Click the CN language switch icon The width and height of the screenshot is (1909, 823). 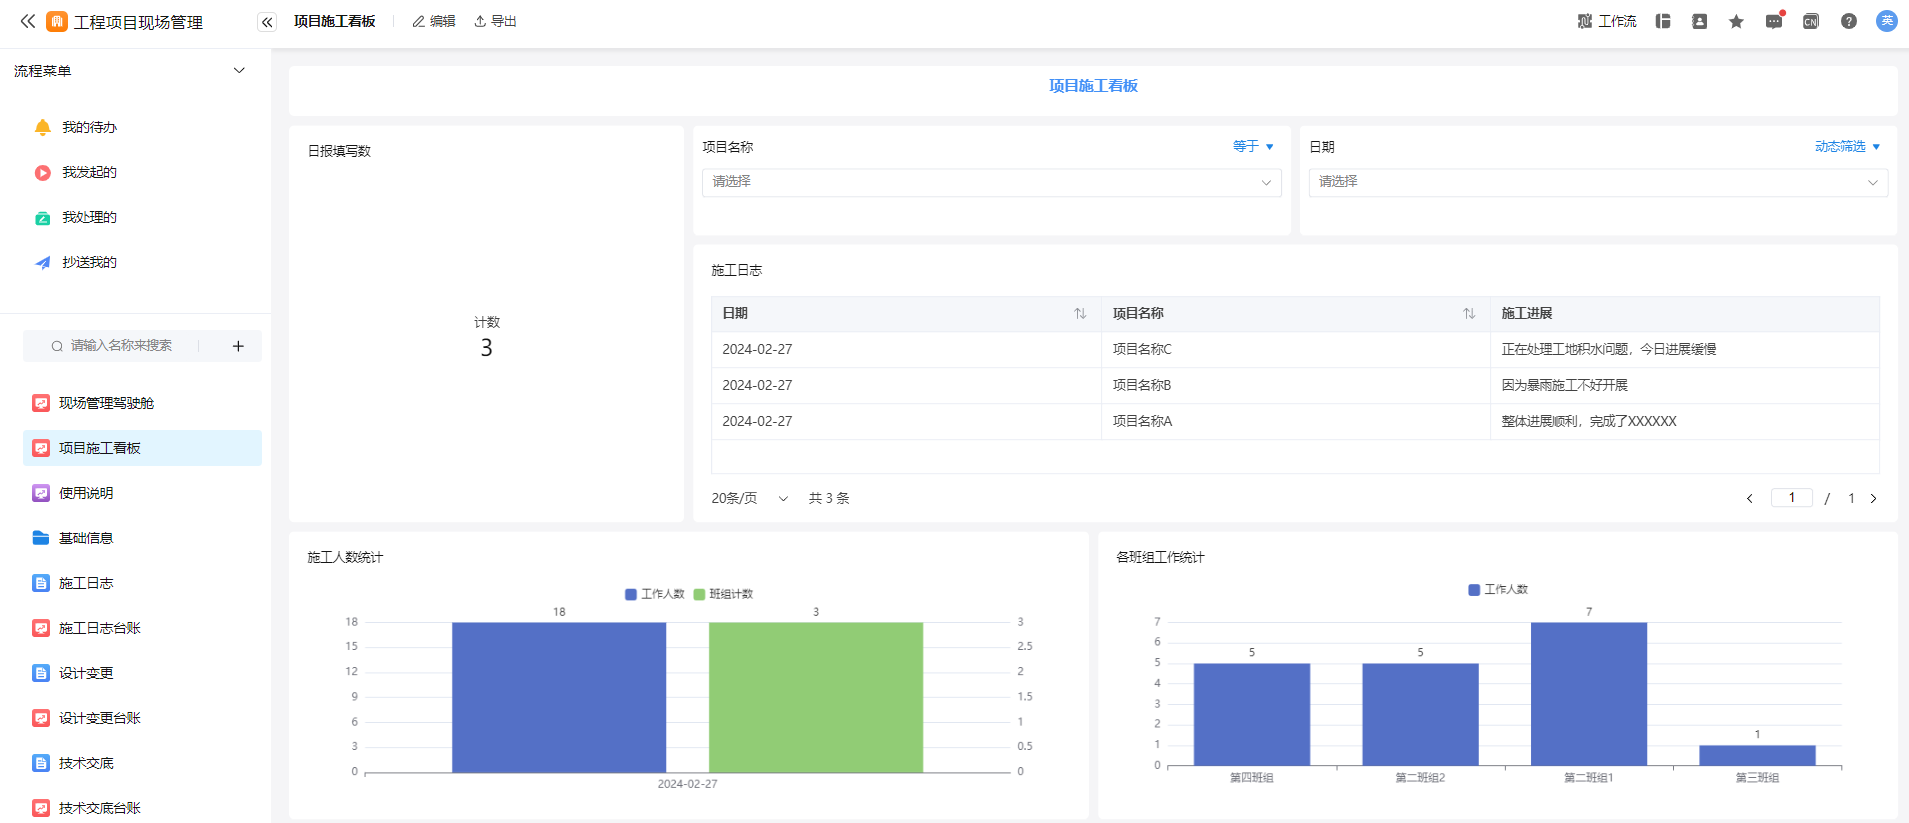1810,21
